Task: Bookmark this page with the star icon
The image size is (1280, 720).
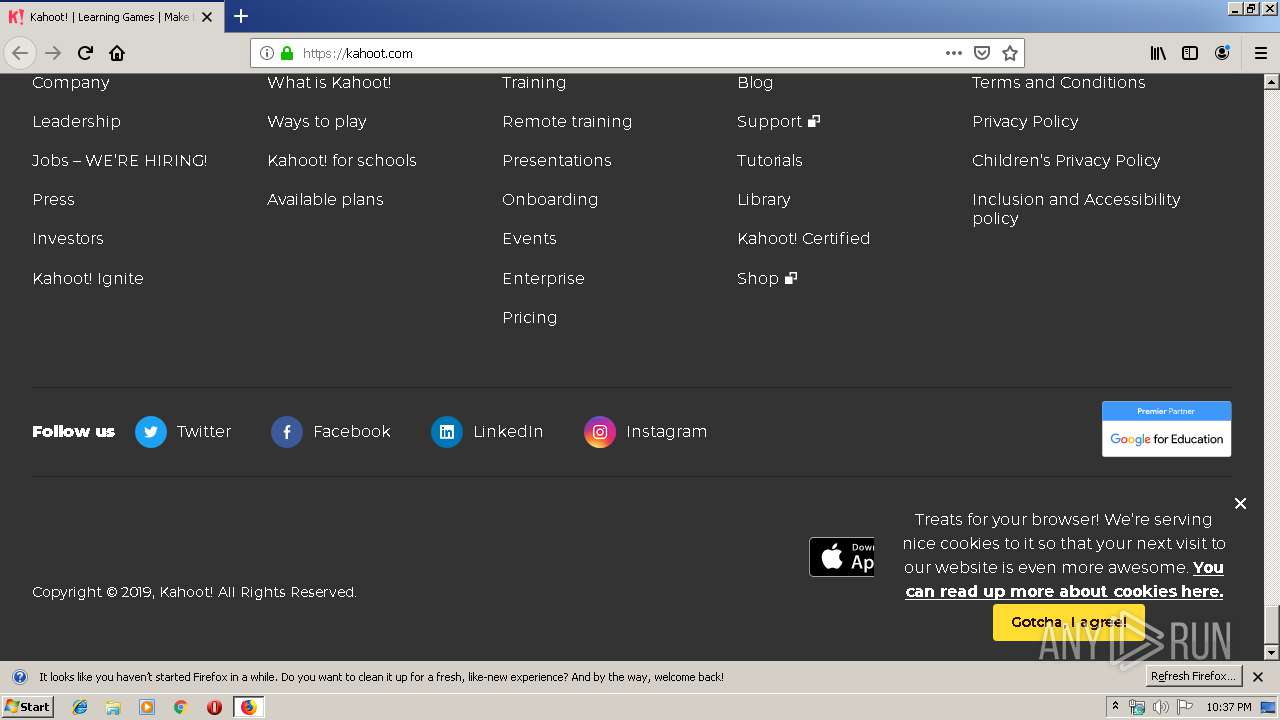Action: 1010,53
